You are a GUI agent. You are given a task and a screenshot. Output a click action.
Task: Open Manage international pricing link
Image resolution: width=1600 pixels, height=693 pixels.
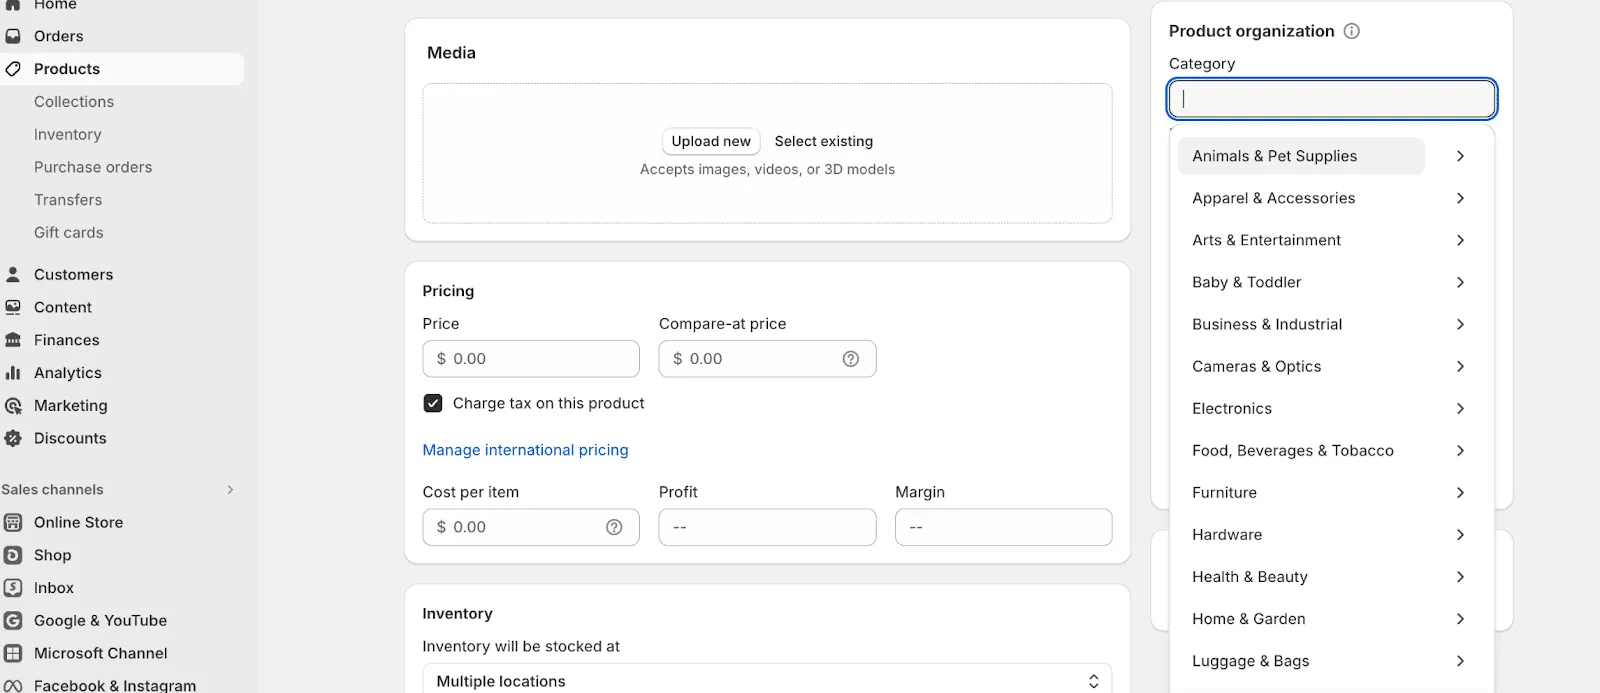click(x=526, y=450)
